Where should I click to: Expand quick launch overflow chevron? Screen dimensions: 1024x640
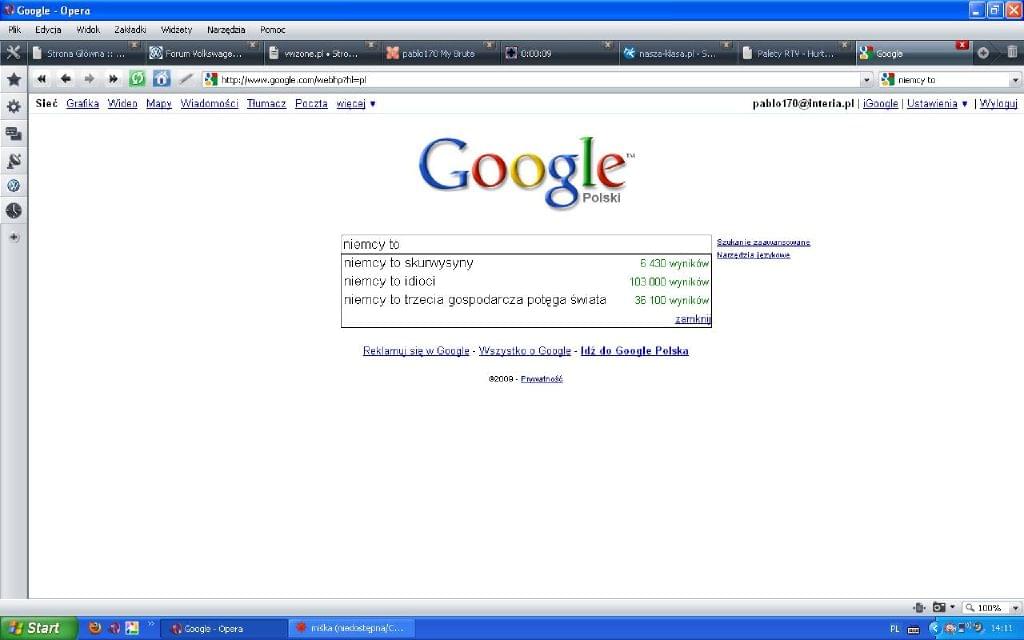(x=151, y=624)
